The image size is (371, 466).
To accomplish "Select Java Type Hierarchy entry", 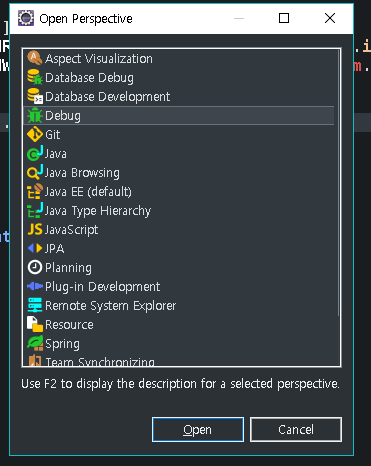I will [98, 211].
